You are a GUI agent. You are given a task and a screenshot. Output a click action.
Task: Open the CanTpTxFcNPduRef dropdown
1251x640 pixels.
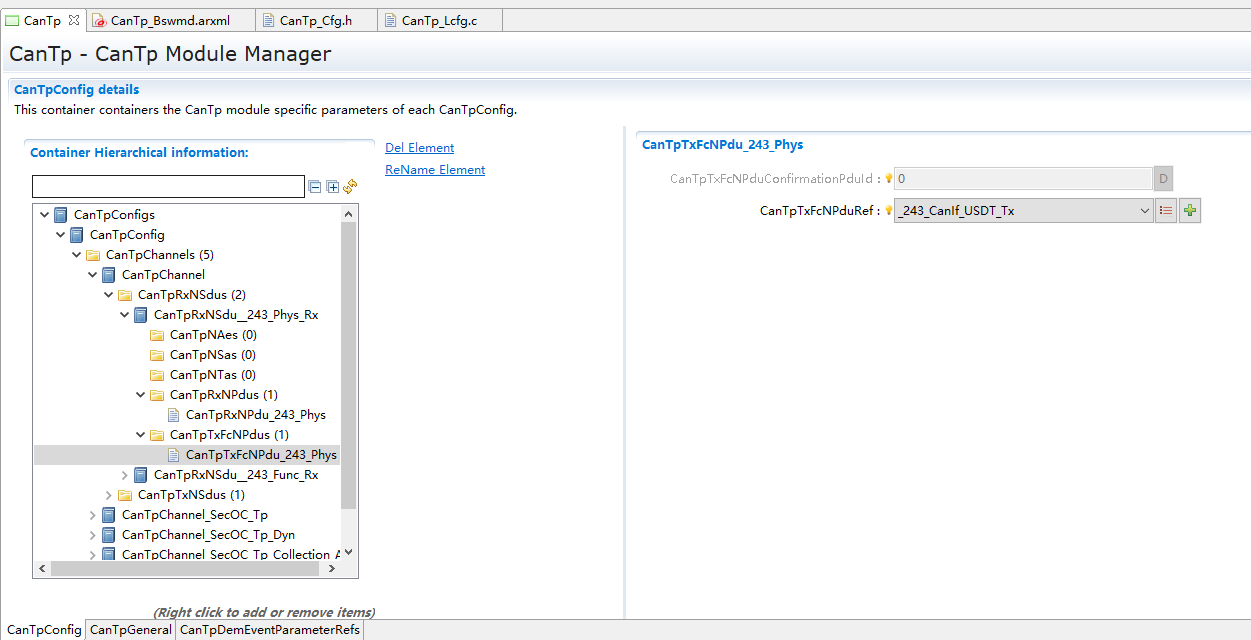[1145, 211]
